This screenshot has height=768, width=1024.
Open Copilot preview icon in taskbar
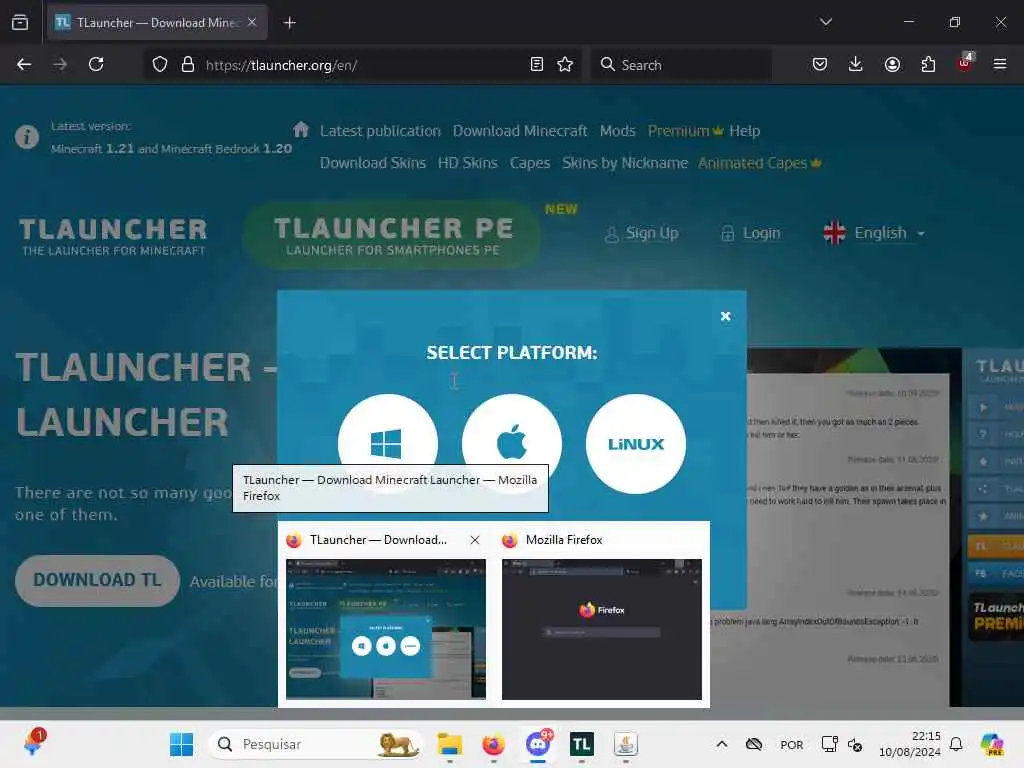[x=993, y=744]
